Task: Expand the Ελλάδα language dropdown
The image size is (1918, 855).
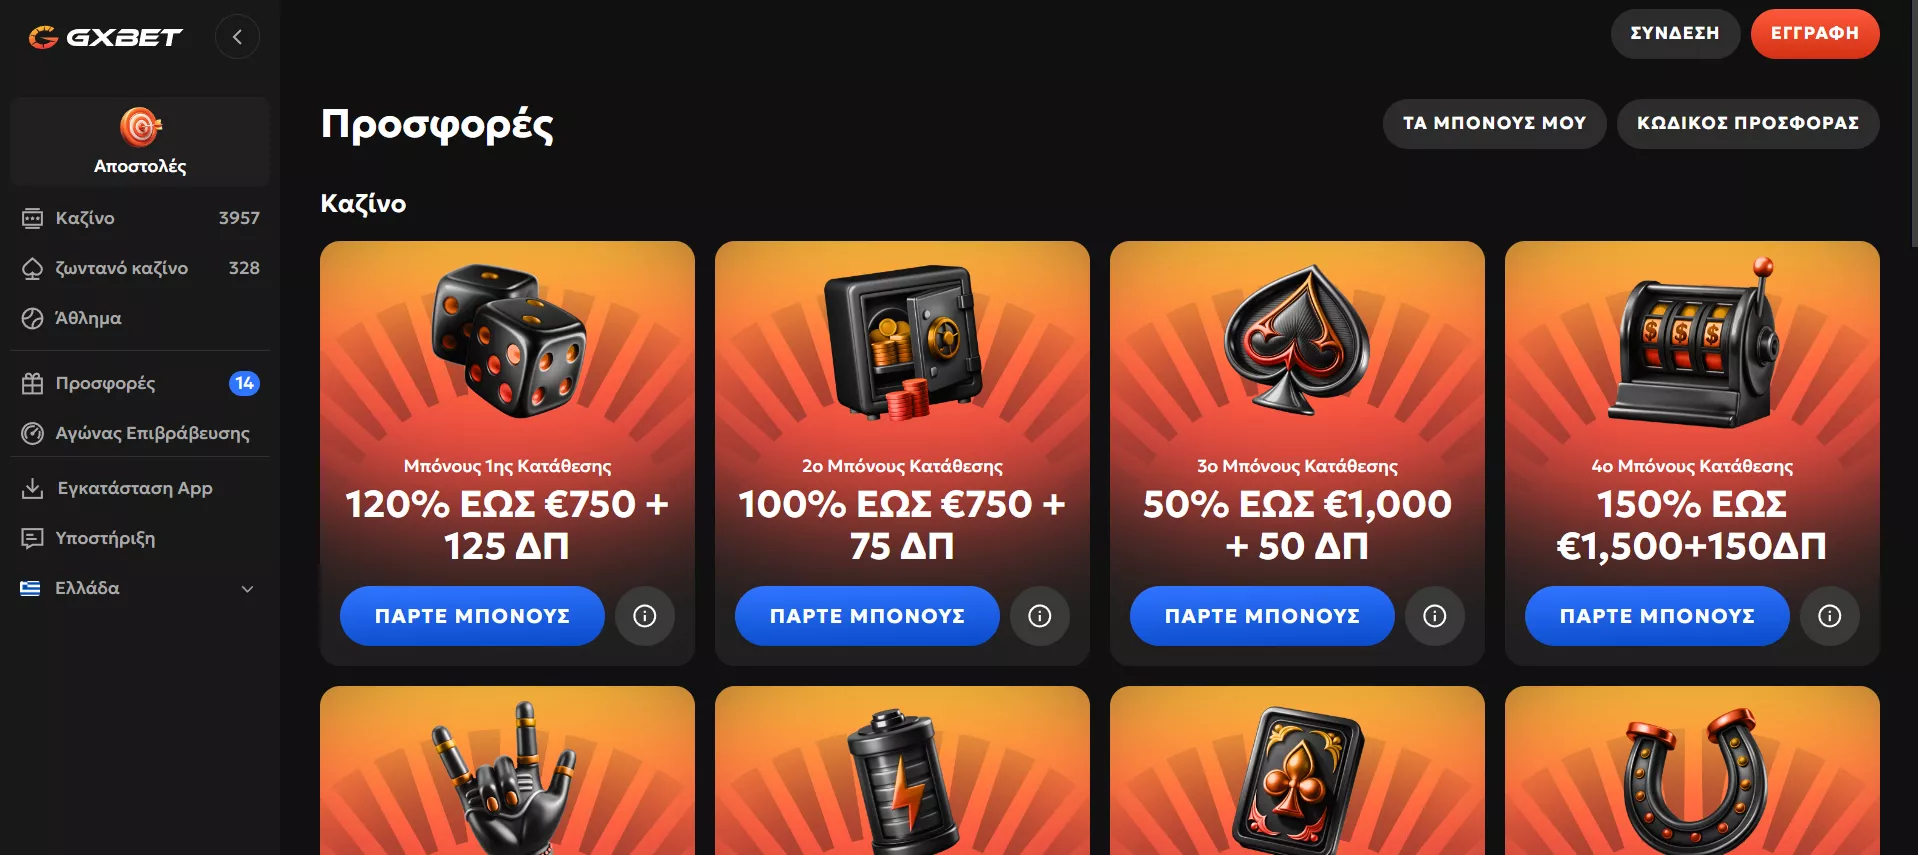Action: tap(140, 588)
